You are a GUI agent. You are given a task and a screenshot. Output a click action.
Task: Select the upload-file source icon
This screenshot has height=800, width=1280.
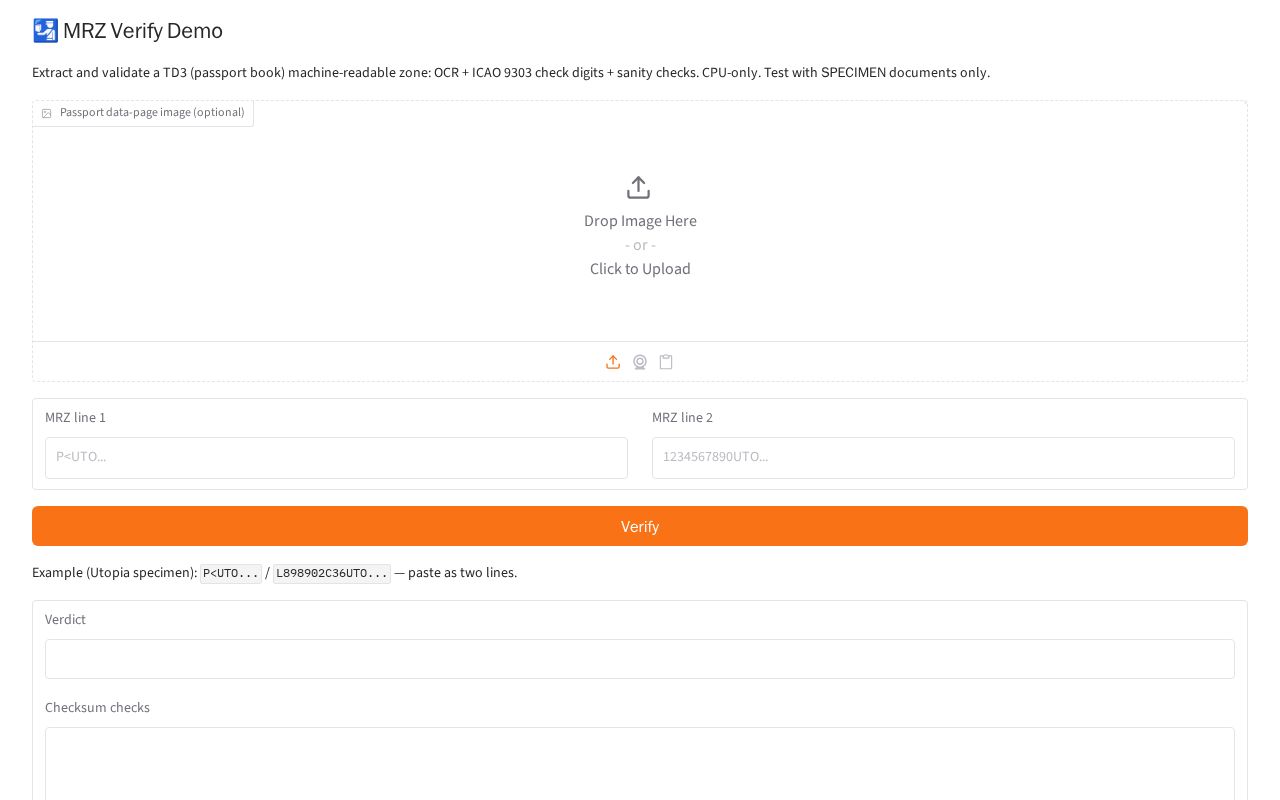click(x=613, y=362)
